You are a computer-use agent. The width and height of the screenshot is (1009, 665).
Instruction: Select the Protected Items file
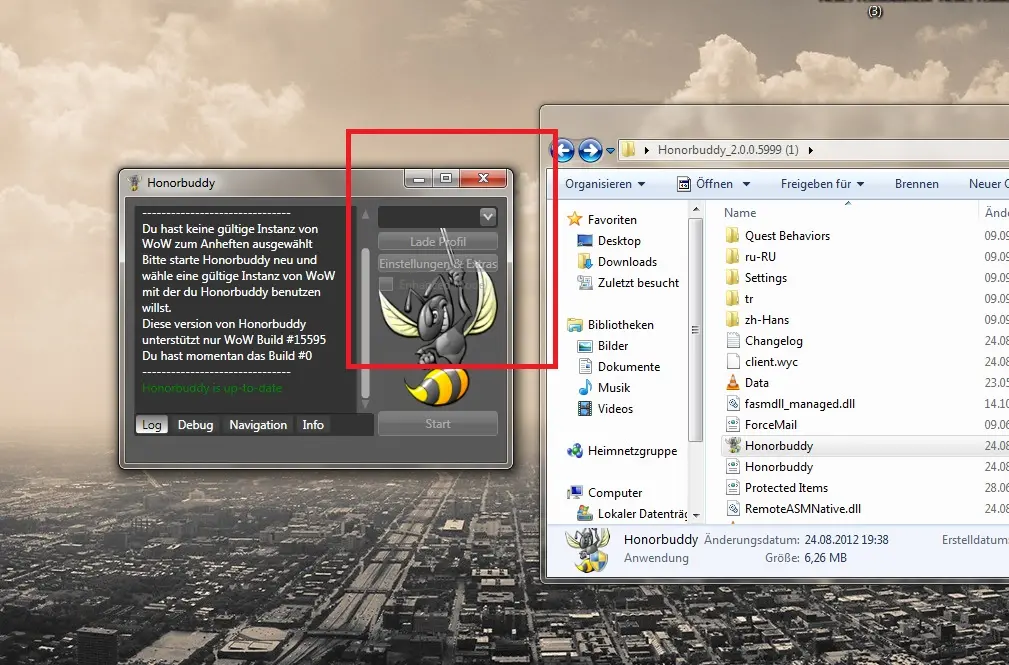tap(777, 488)
